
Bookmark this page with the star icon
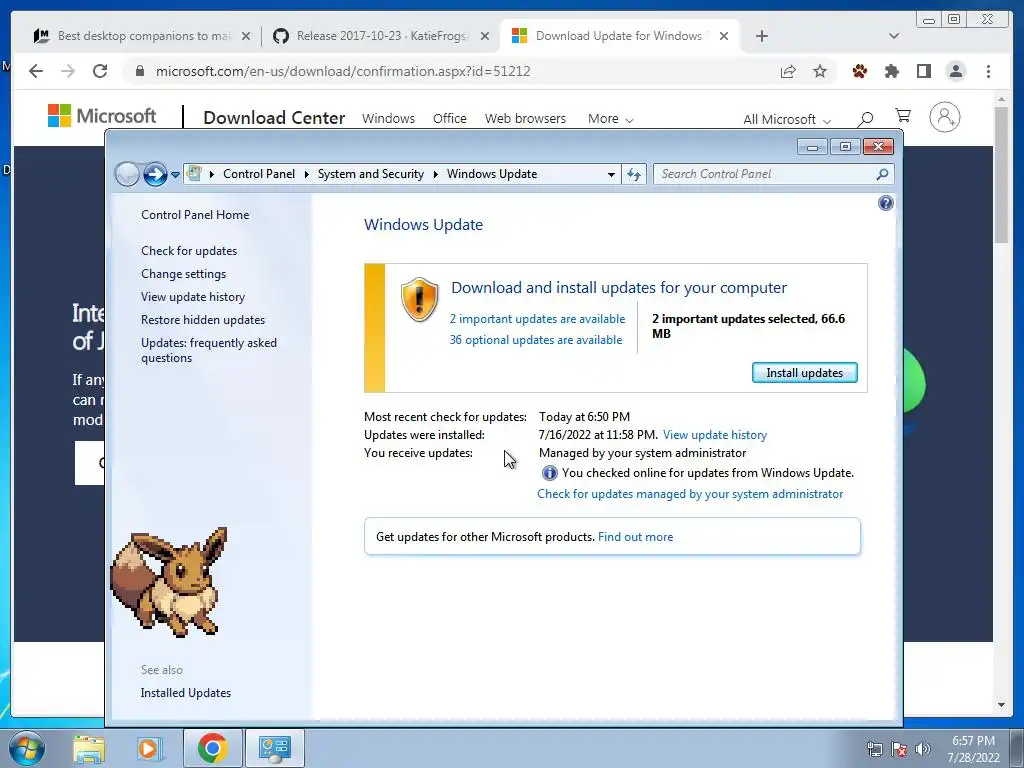click(820, 71)
